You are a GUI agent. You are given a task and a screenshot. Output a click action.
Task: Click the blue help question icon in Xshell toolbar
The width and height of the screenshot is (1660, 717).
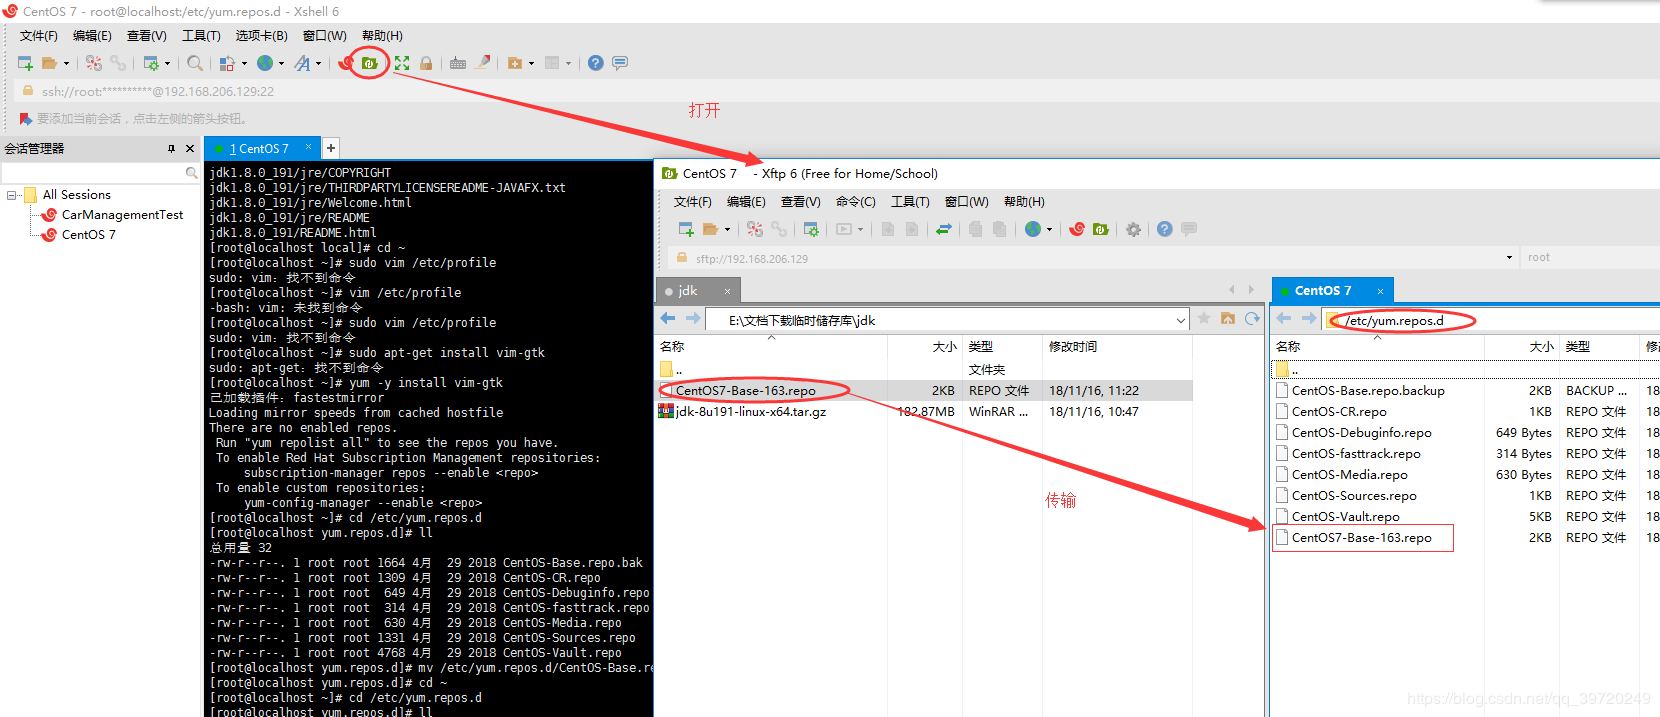pyautogui.click(x=596, y=63)
